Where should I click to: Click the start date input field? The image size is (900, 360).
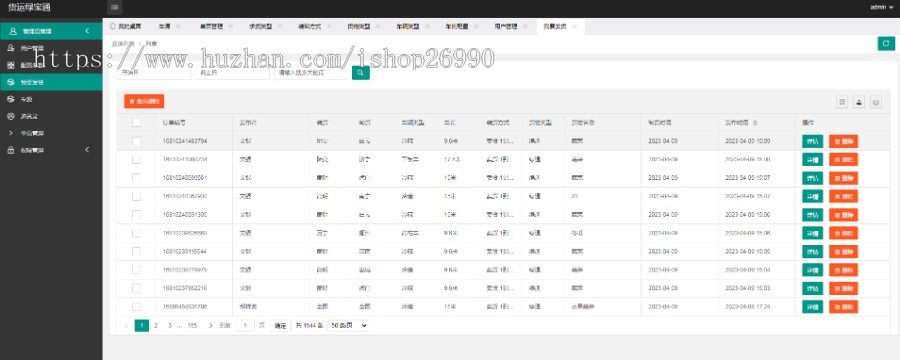tap(153, 73)
